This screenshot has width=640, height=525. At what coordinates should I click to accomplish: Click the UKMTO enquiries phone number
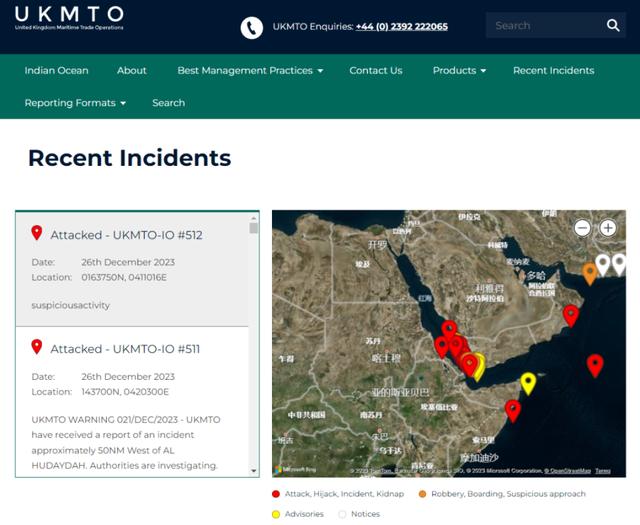(x=402, y=27)
